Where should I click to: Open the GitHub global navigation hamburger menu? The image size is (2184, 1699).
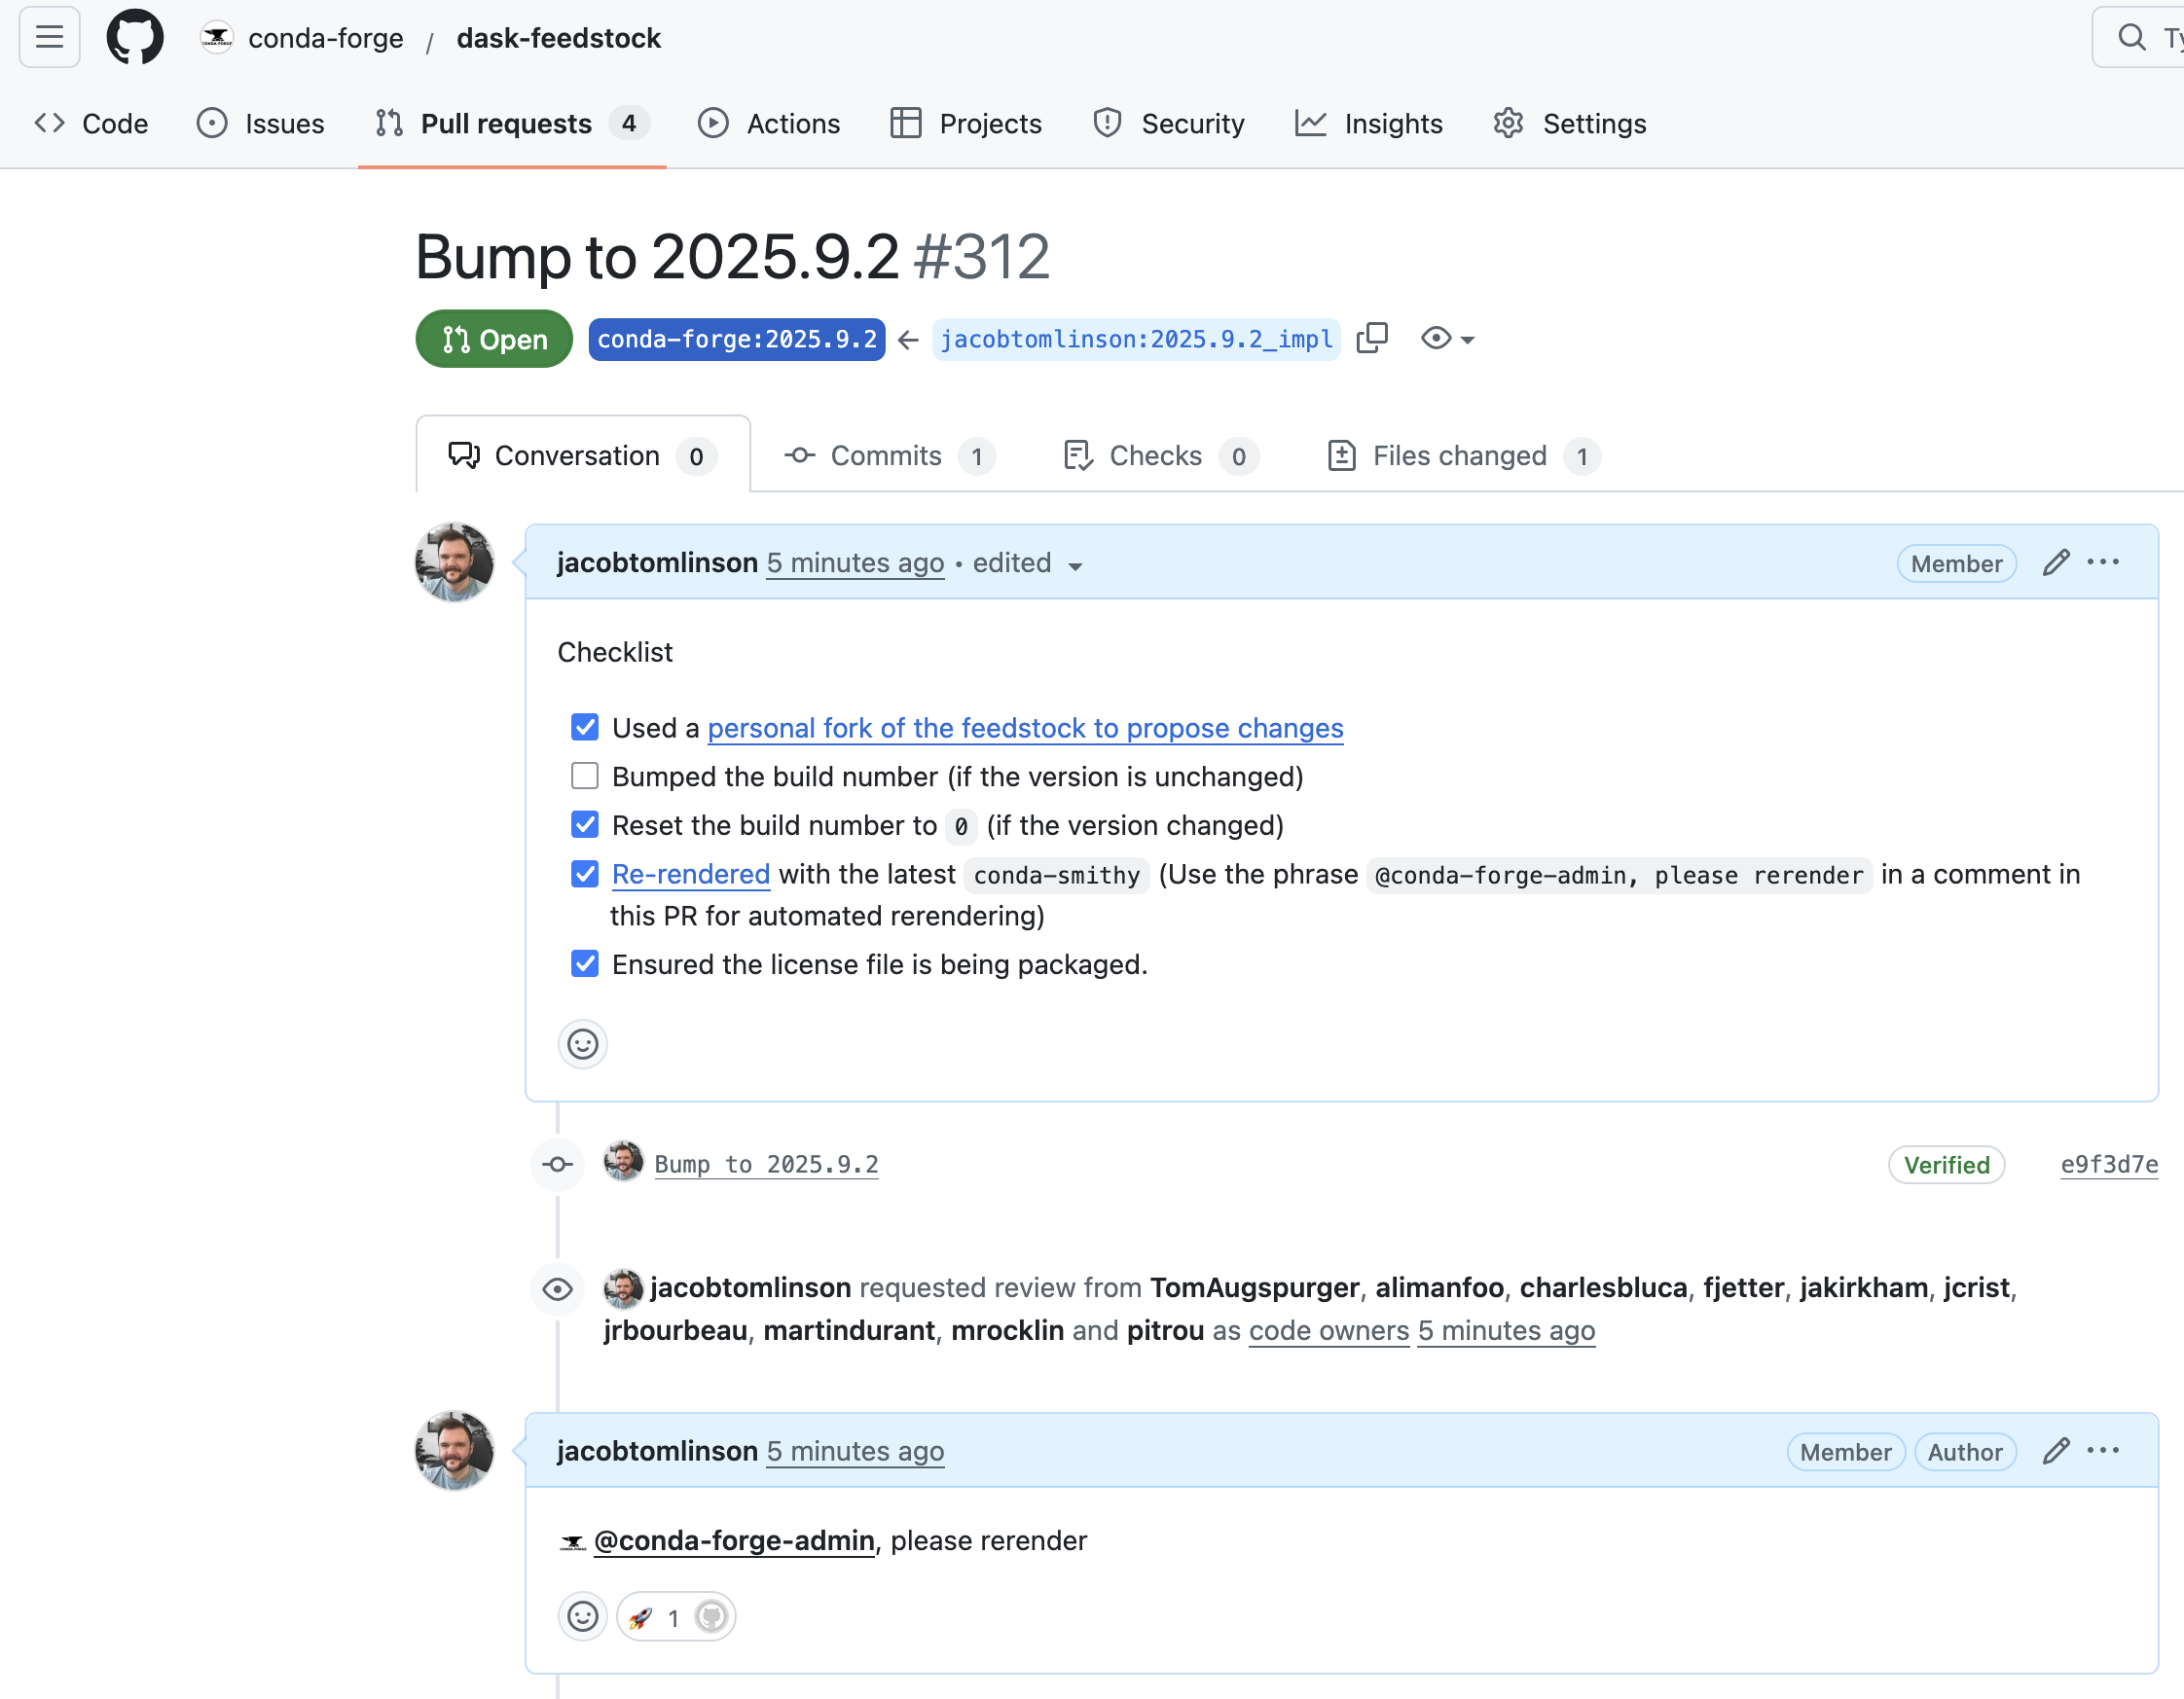[48, 37]
